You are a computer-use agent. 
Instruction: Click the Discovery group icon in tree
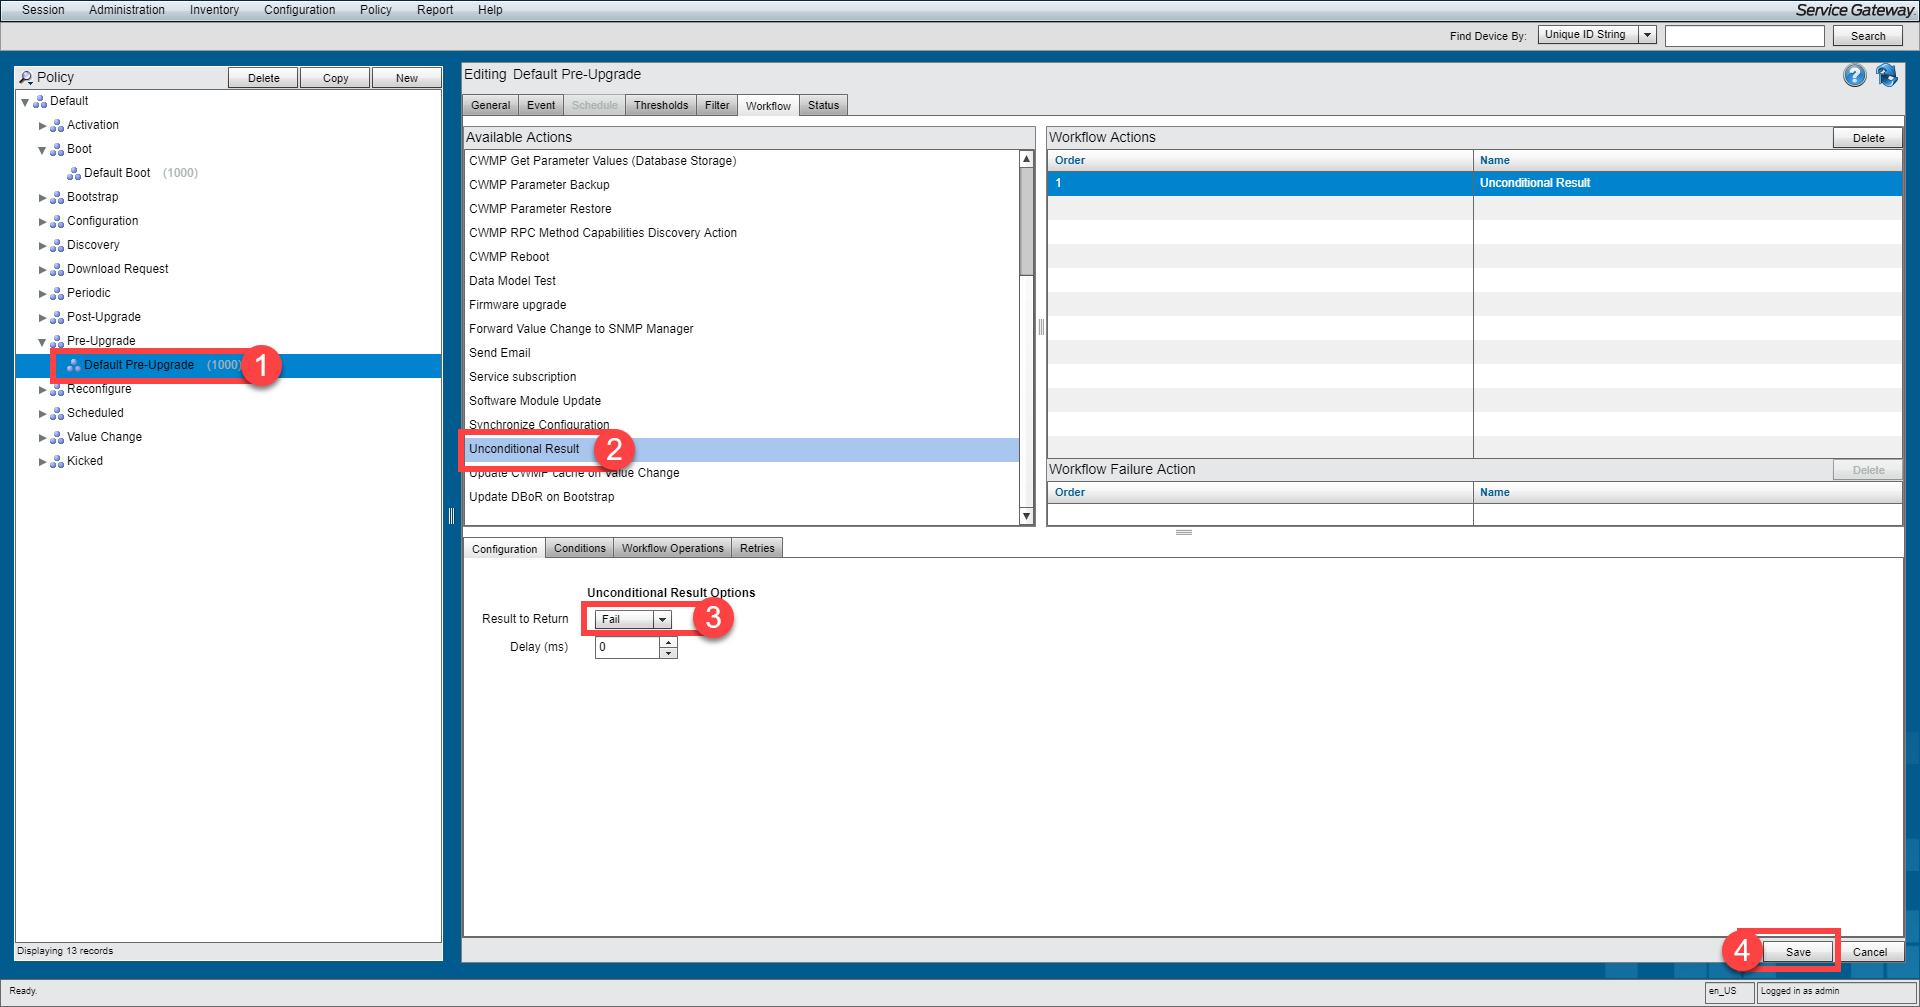(x=57, y=246)
